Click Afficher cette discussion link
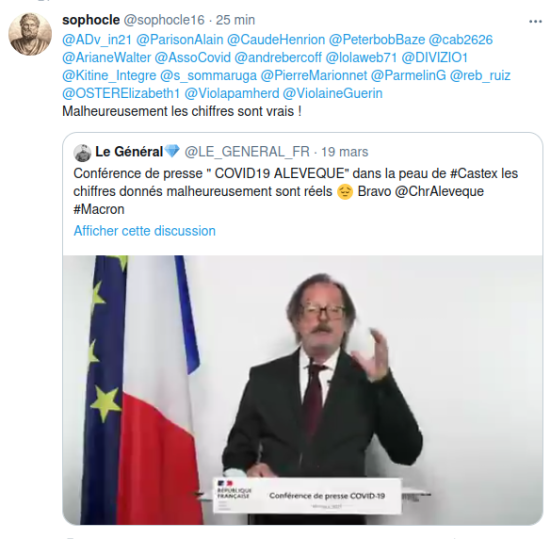Screen dimensions: 550x539 (x=145, y=231)
